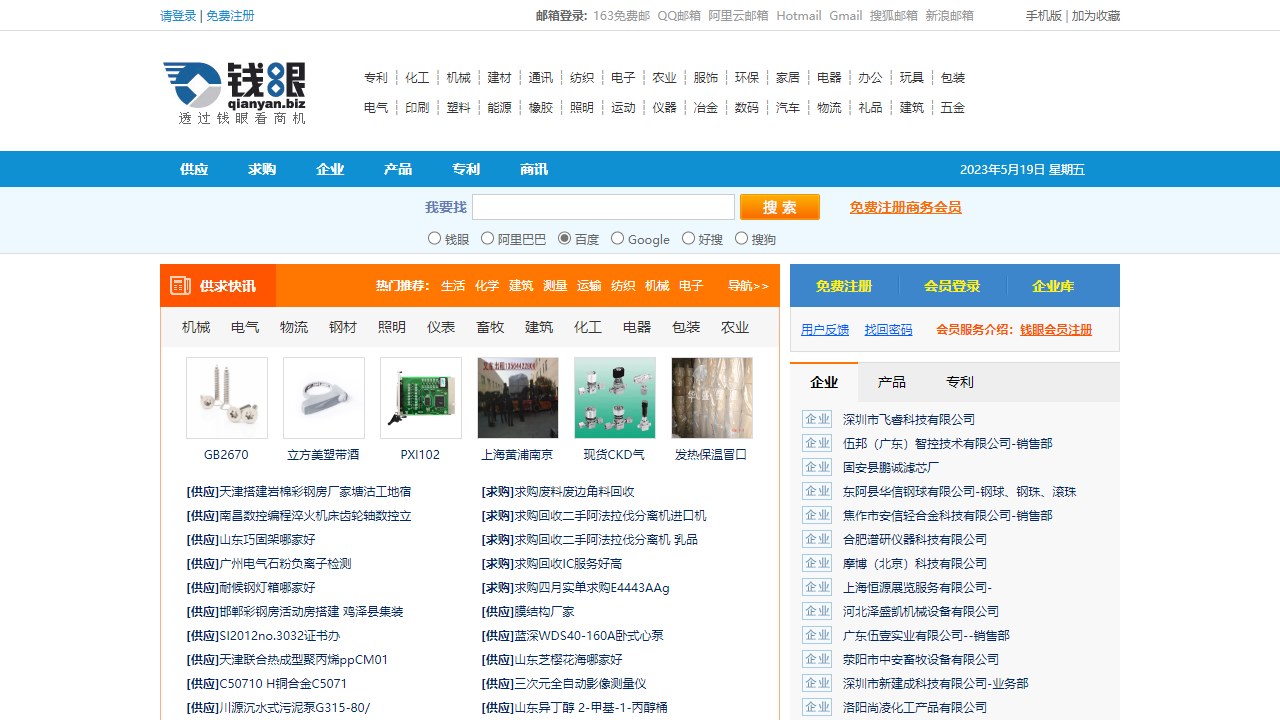
Task: Open 商讯 in the blue navigation bar
Action: (x=534, y=169)
